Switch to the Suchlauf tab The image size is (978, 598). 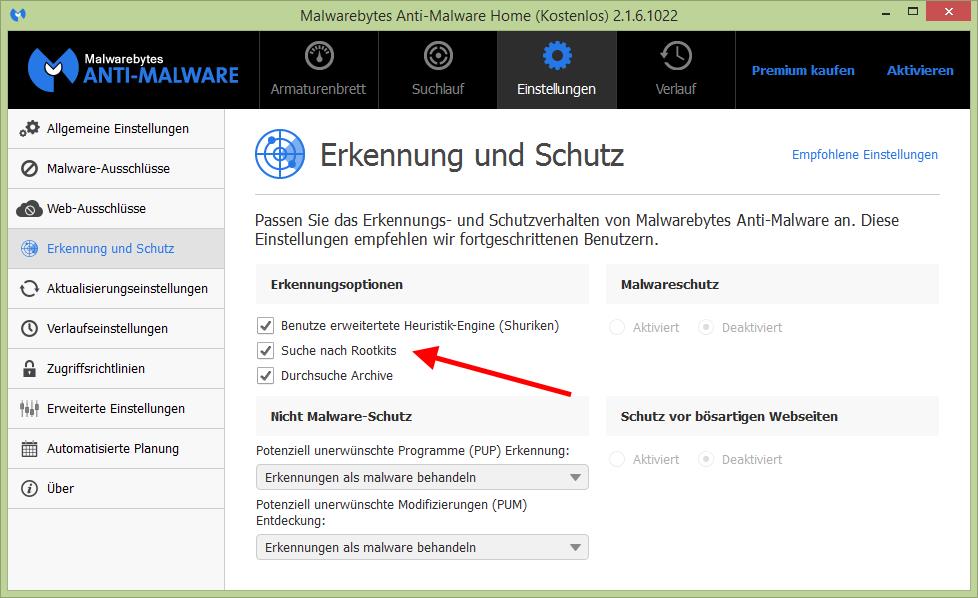point(438,70)
